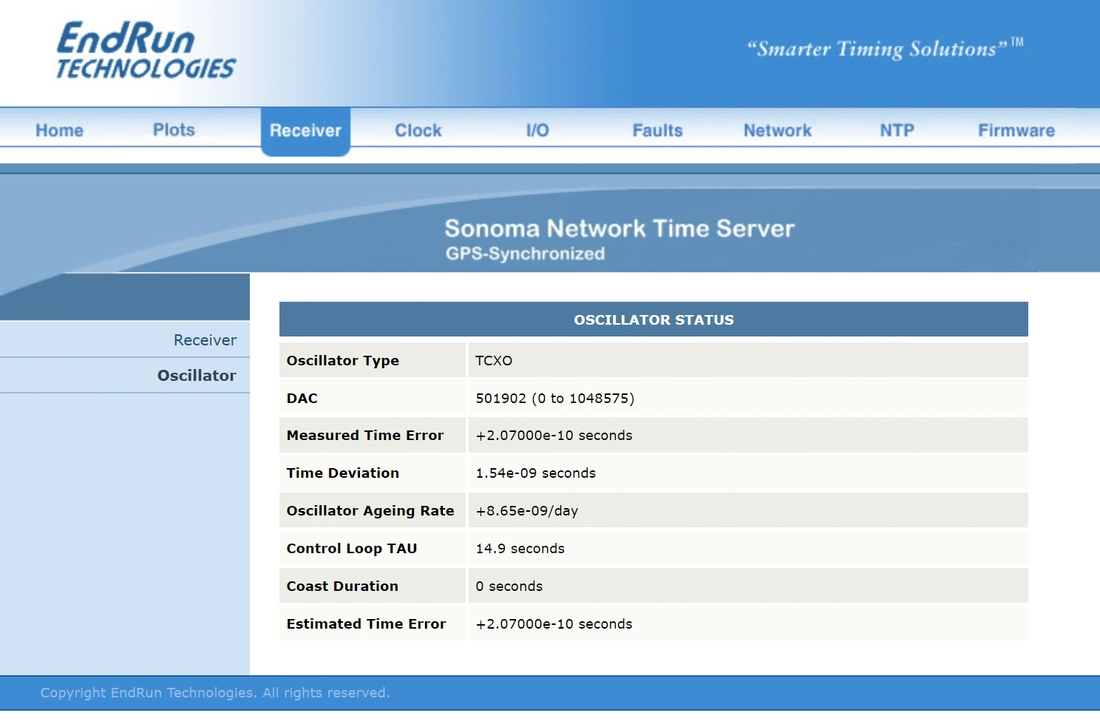Click the Measured Time Error label
Viewport: 1100px width, 727px height.
coord(365,435)
